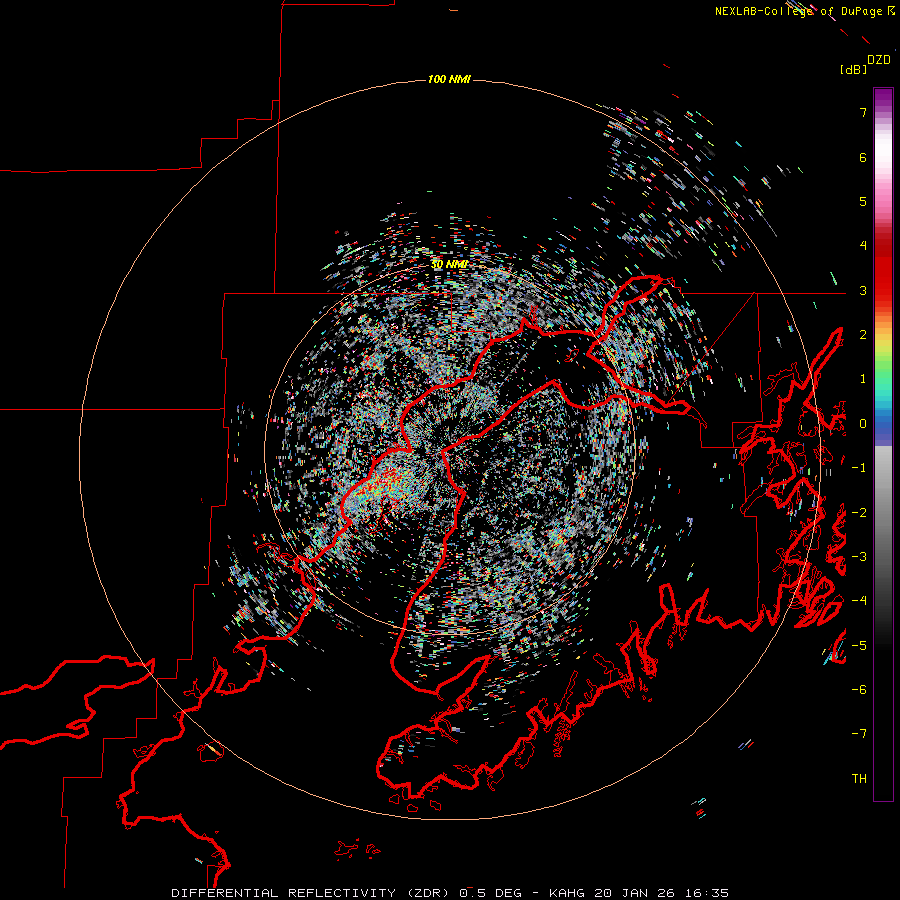Click the 20 JAN 26 date in caption
900x900 pixels.
click(x=634, y=893)
